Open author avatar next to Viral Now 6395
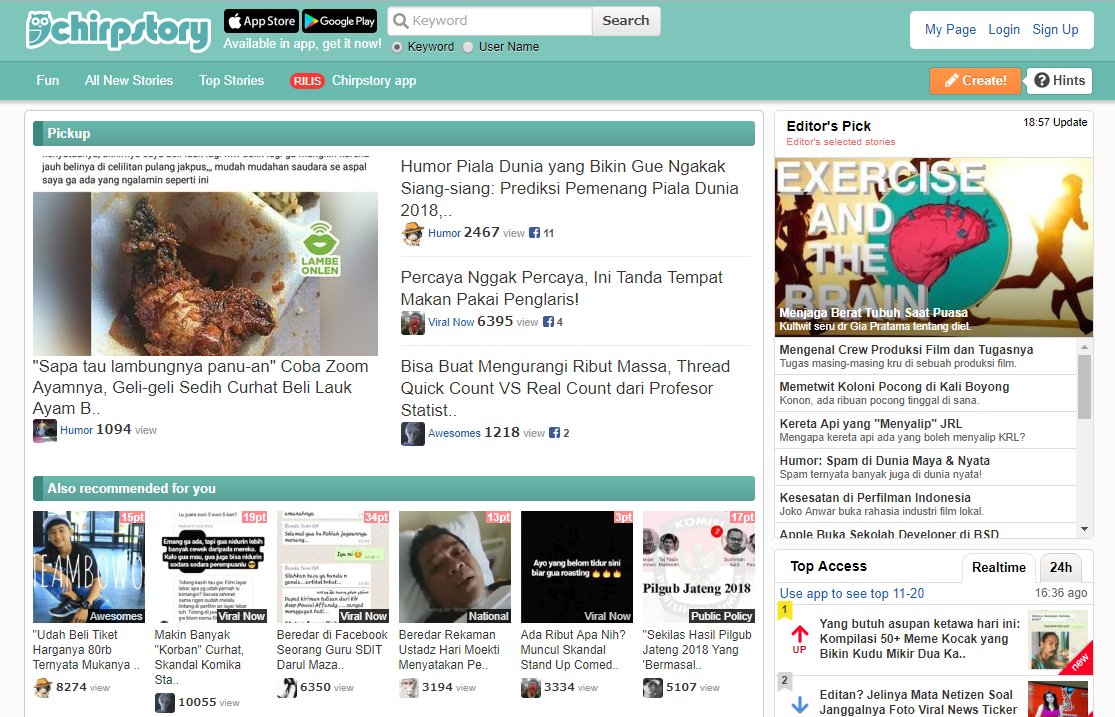 (x=412, y=323)
